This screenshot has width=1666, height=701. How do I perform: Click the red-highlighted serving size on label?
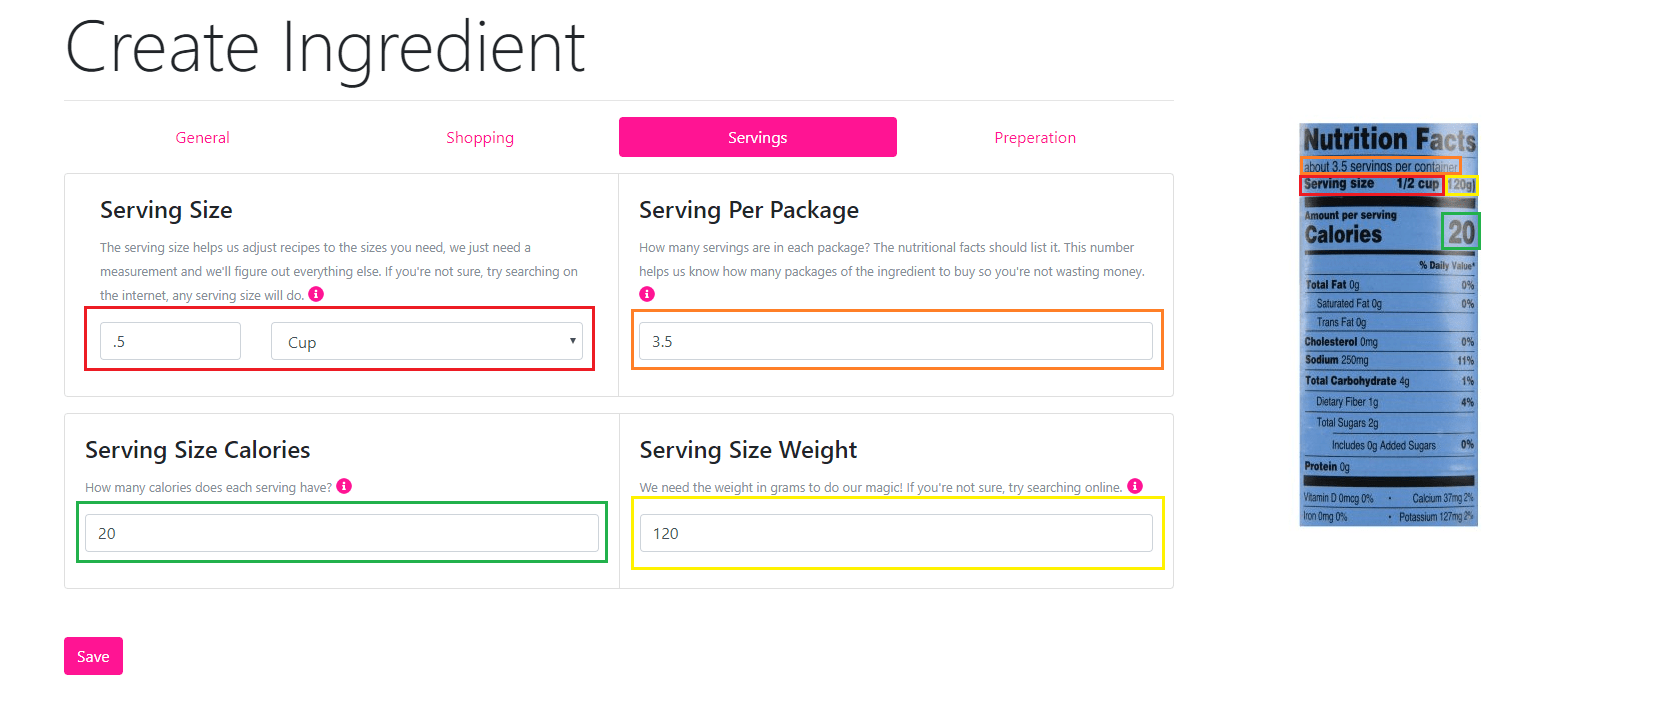coord(1371,184)
